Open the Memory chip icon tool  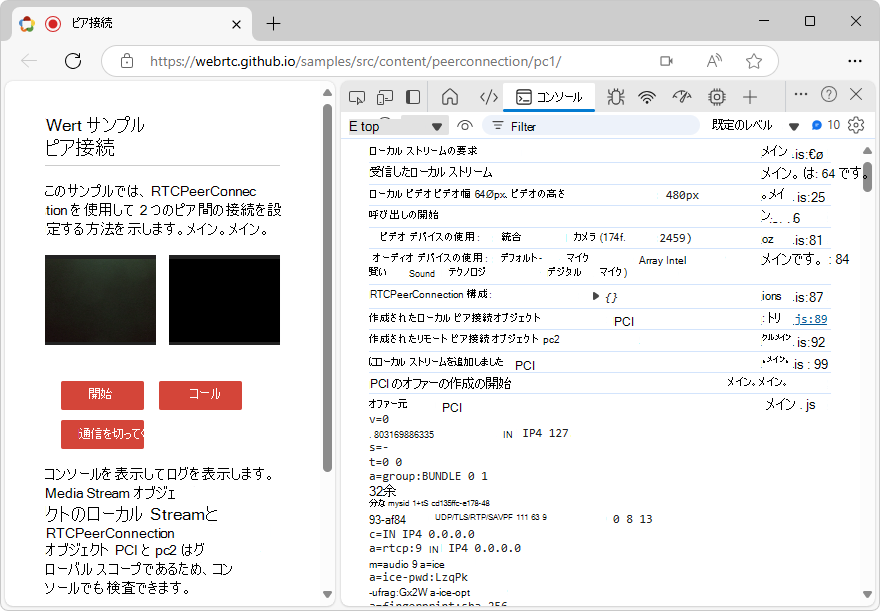pos(717,97)
